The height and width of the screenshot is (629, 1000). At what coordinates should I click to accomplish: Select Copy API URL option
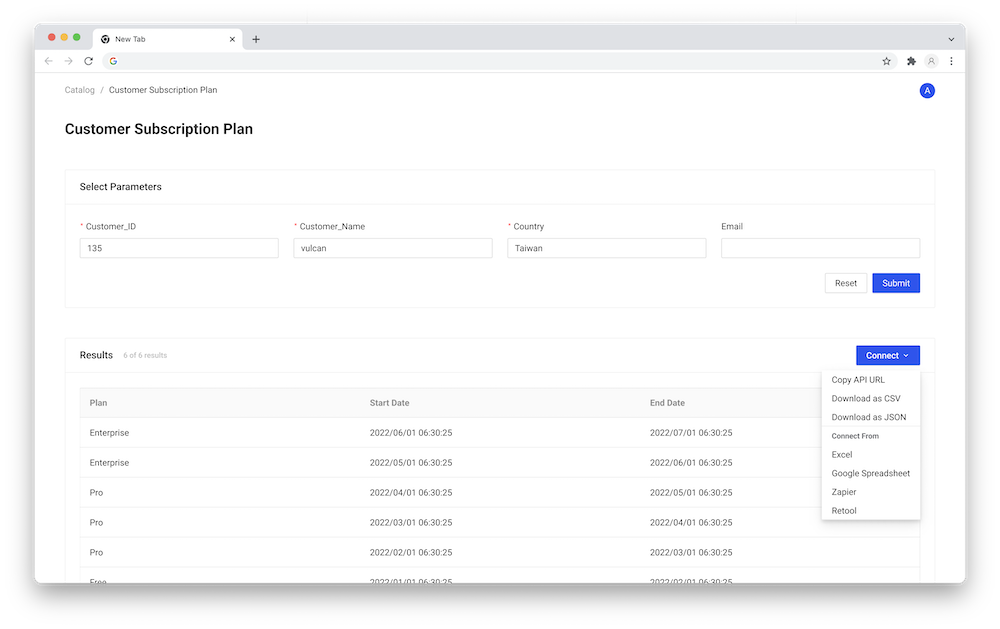858,380
